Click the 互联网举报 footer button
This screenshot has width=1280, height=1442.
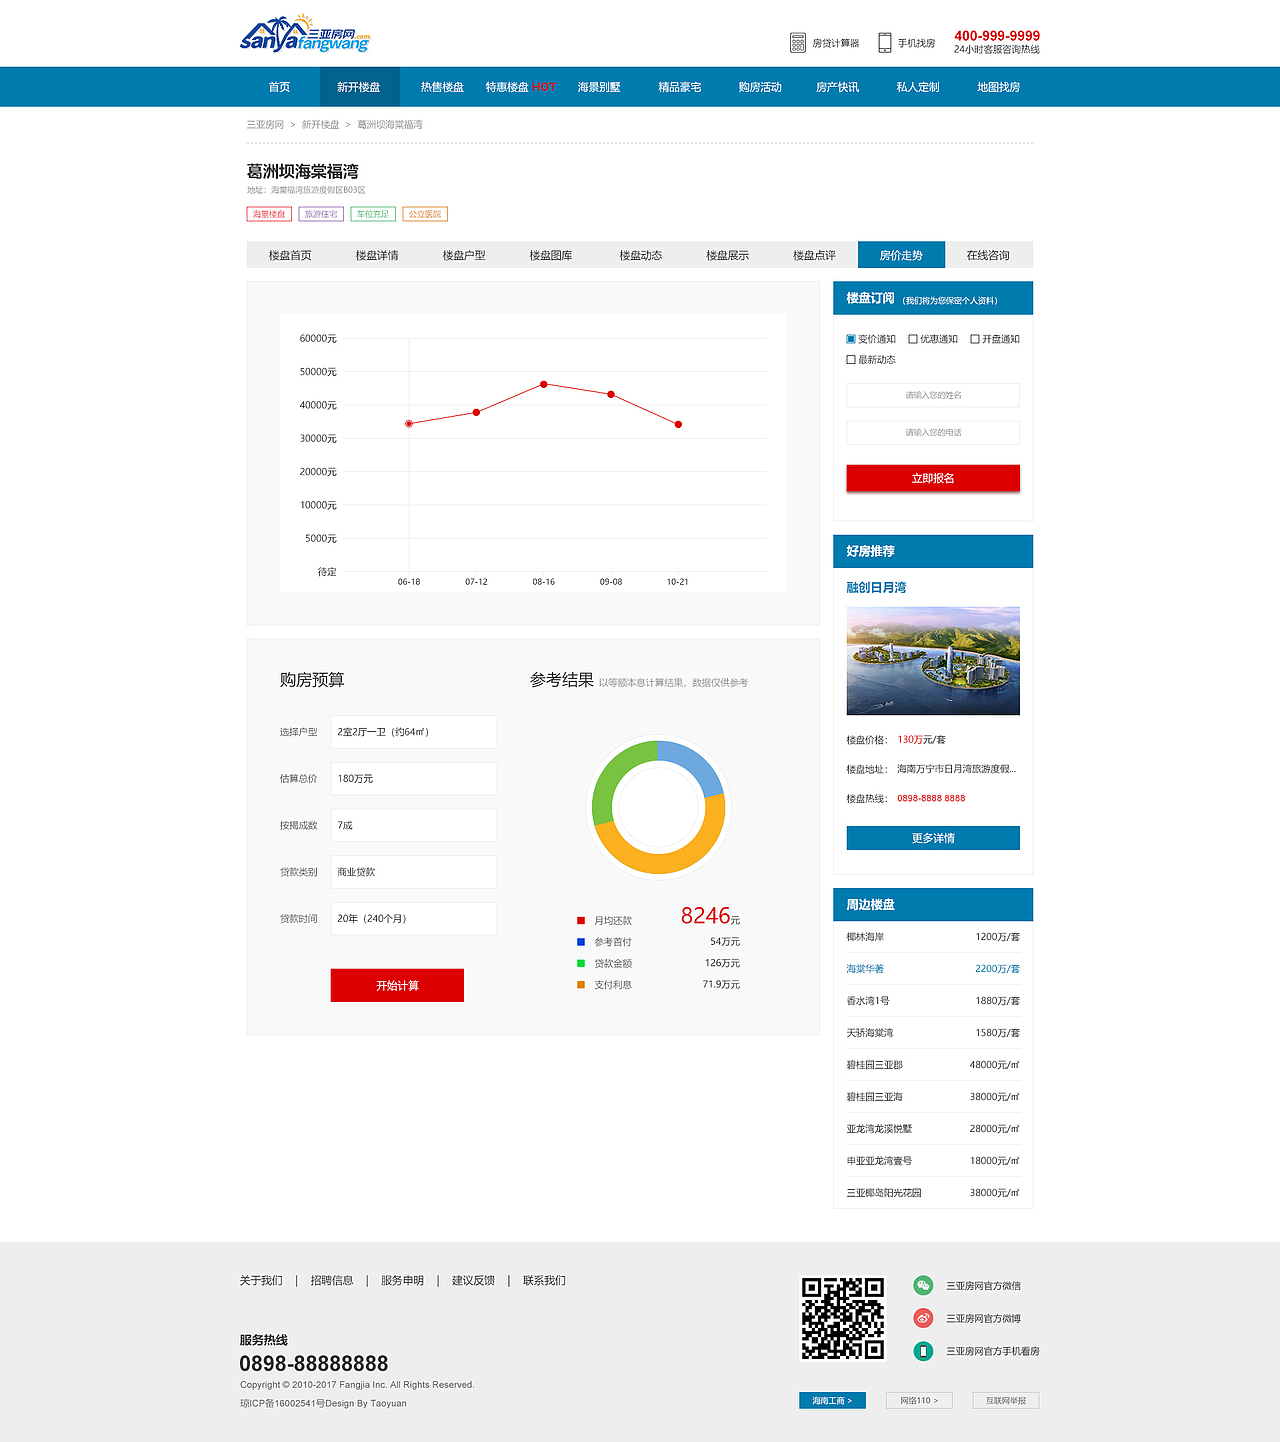tap(1006, 1400)
